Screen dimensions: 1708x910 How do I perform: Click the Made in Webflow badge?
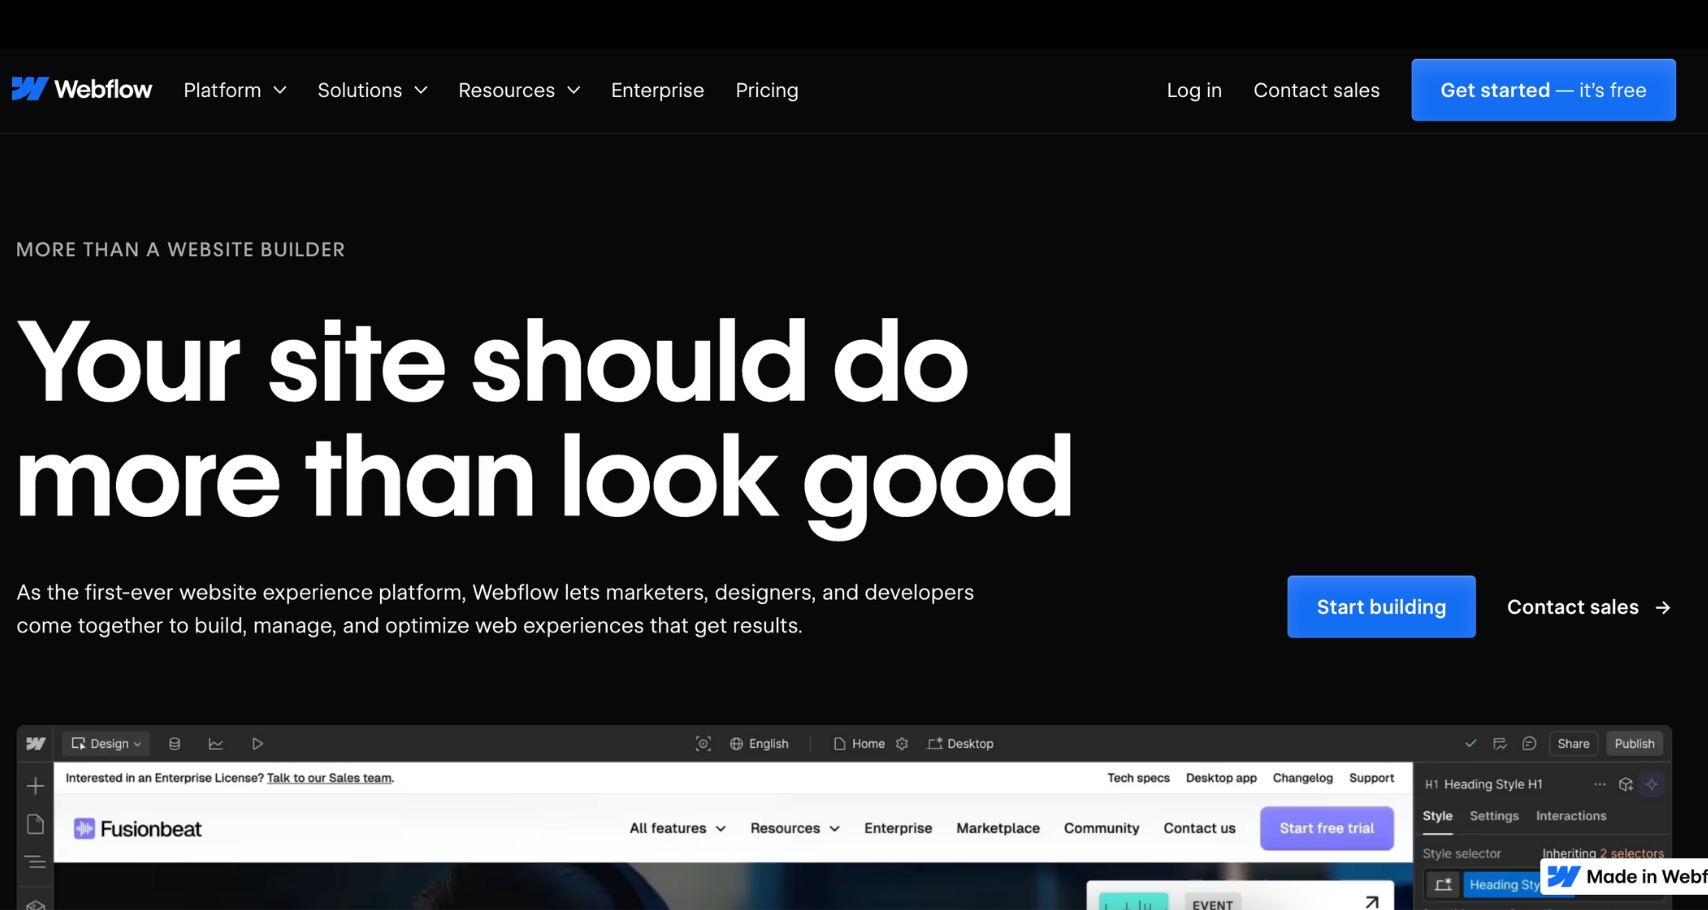tap(1625, 877)
